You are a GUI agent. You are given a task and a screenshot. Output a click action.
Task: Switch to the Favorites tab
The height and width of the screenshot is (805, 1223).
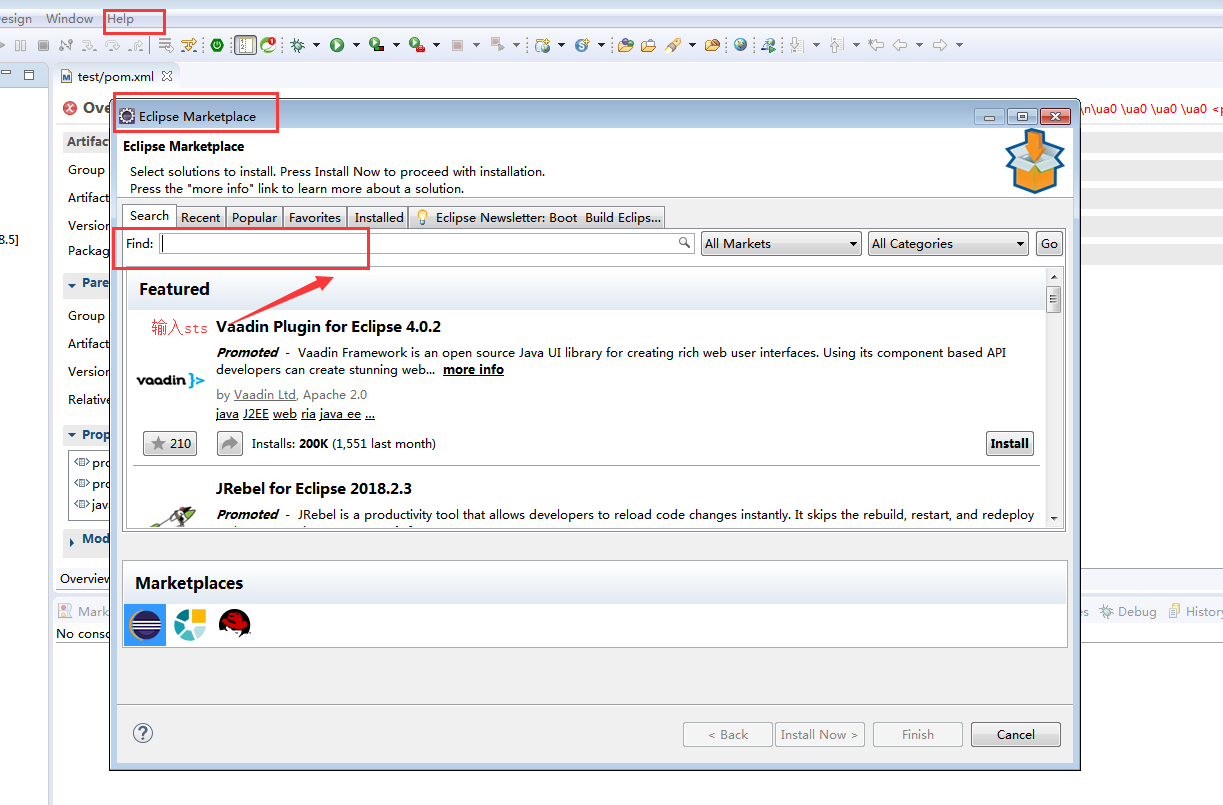pyautogui.click(x=315, y=217)
